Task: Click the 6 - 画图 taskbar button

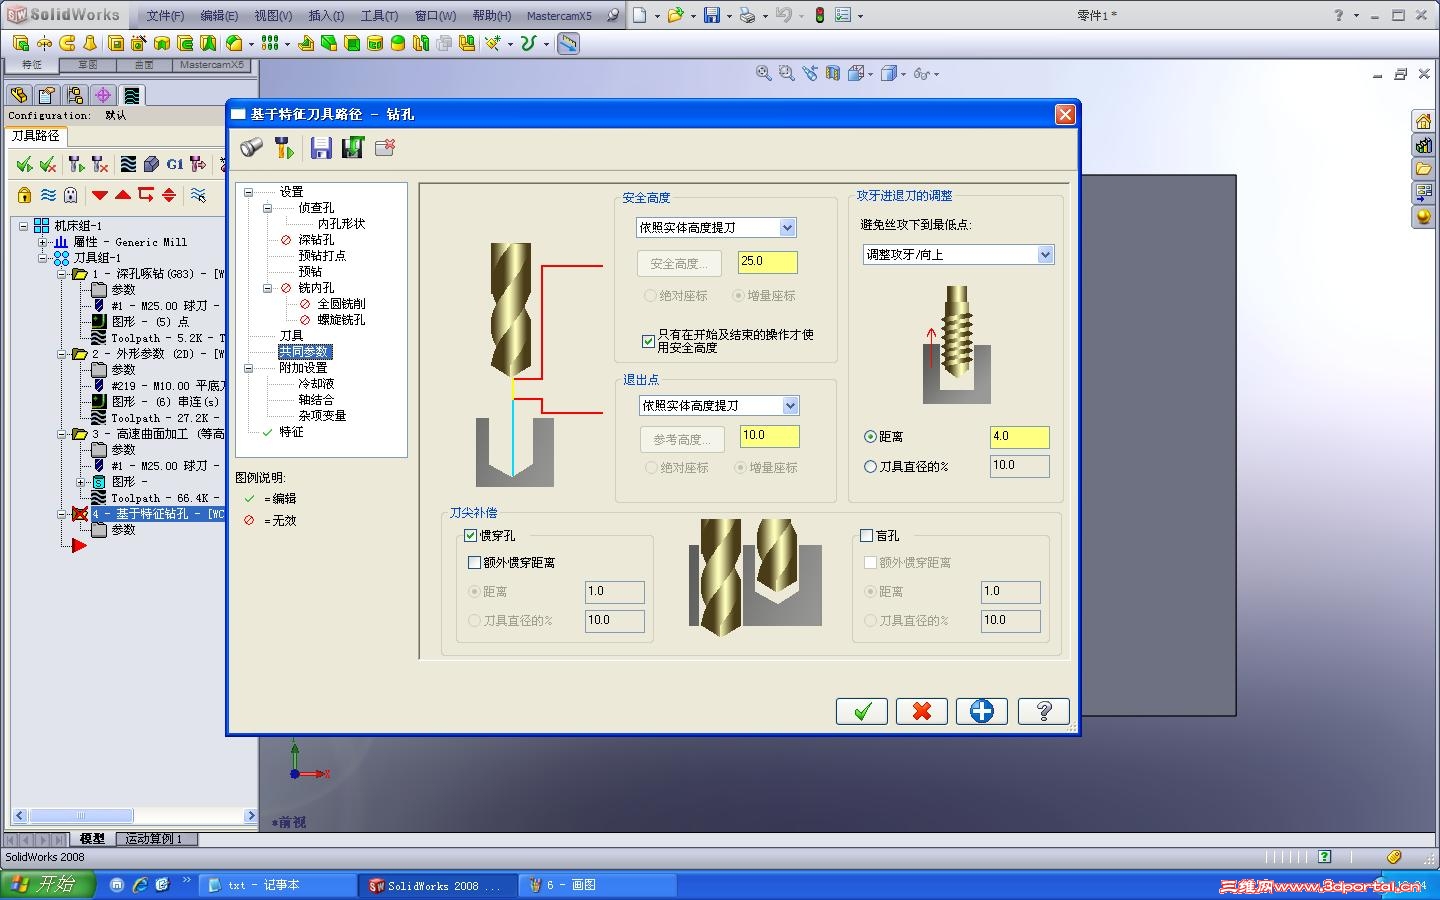Action: pos(597,885)
